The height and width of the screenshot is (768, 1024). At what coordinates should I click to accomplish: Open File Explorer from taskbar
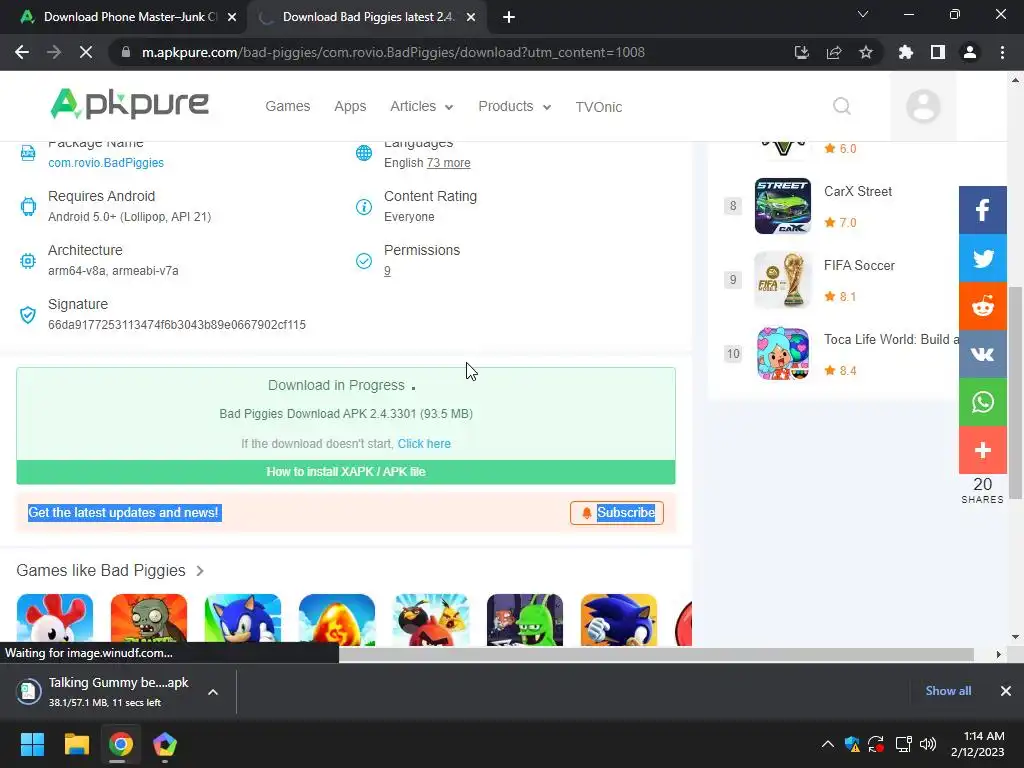pyautogui.click(x=76, y=744)
